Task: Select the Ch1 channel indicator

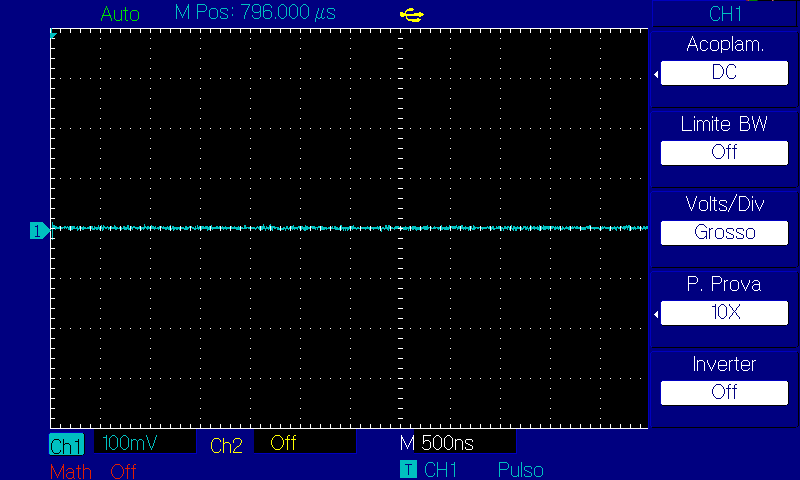Action: (66, 444)
